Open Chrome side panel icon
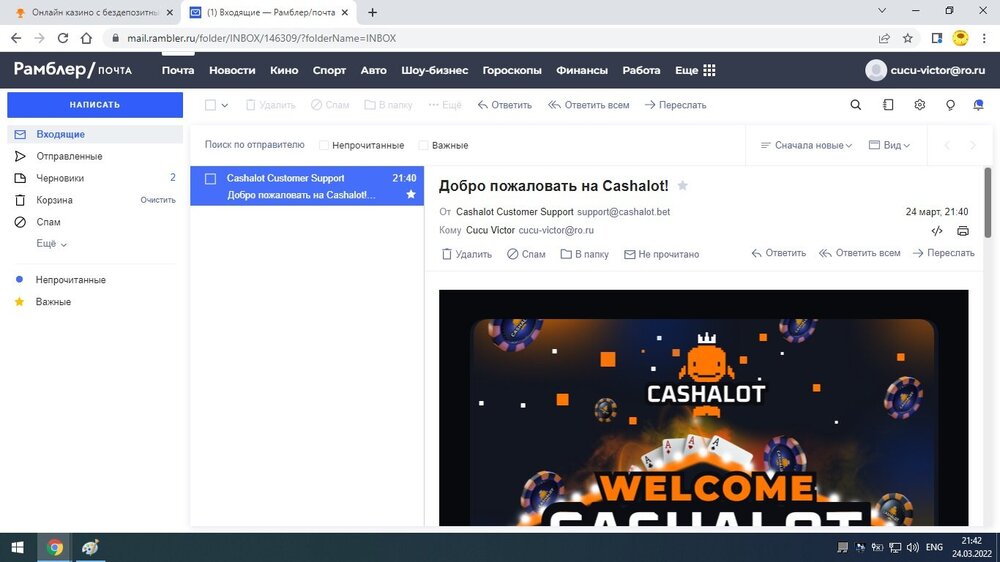 (936, 38)
